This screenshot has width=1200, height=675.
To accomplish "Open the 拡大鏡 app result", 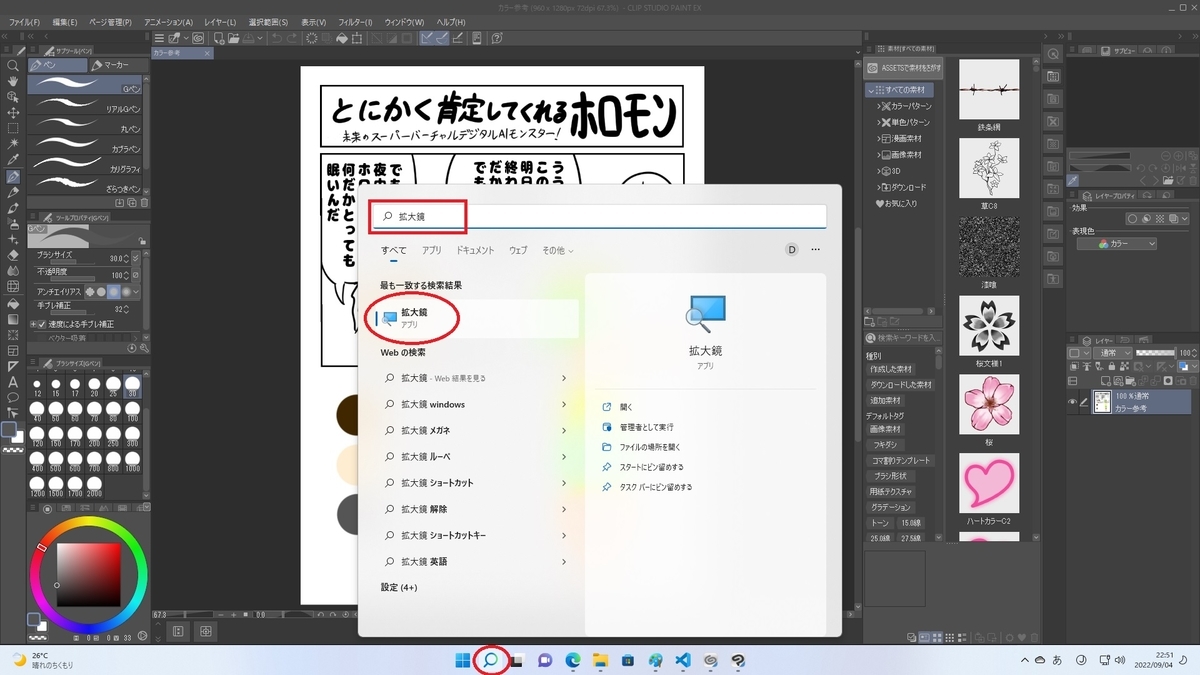I will point(470,318).
